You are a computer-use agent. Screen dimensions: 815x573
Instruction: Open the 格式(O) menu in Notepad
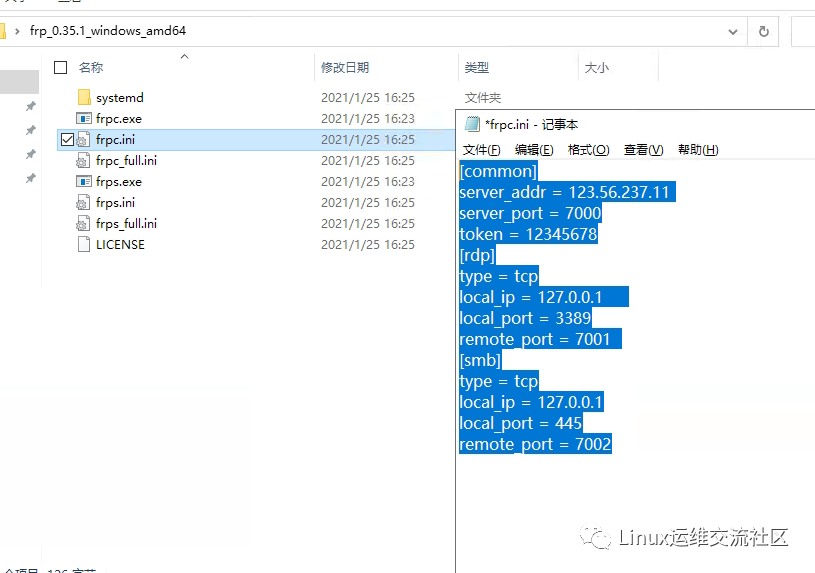tap(588, 150)
